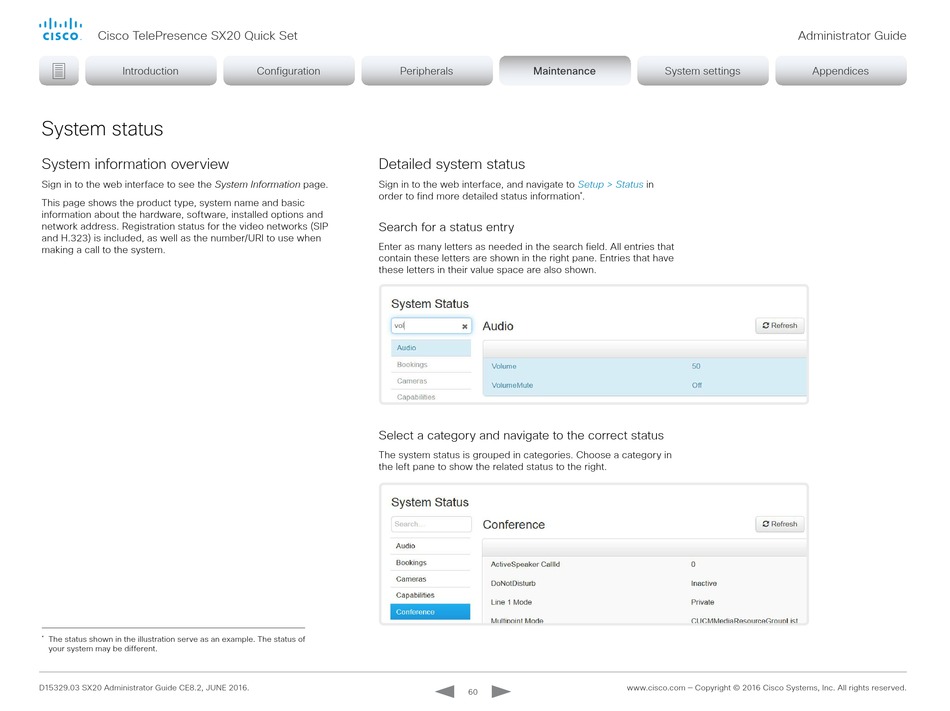Click the ActiveSpeaker CallId entry

(525, 564)
